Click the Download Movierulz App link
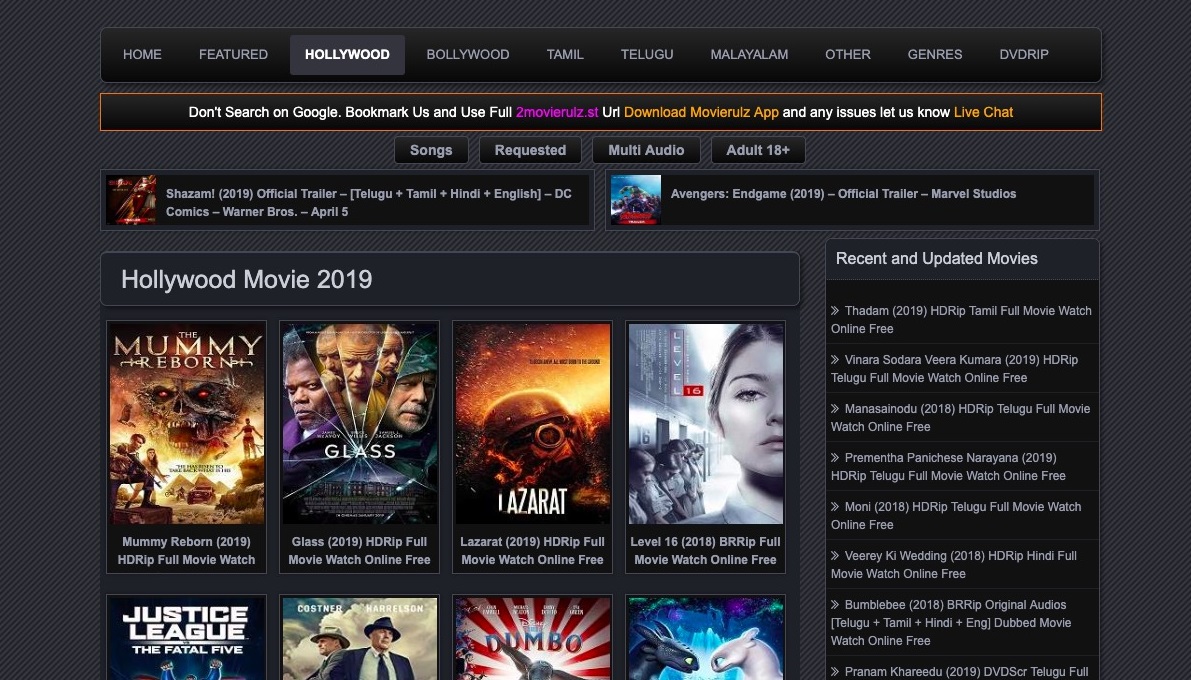 [701, 112]
